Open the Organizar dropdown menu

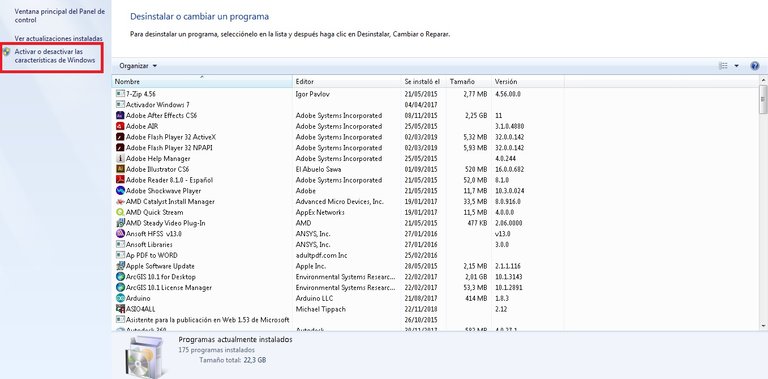click(x=138, y=66)
